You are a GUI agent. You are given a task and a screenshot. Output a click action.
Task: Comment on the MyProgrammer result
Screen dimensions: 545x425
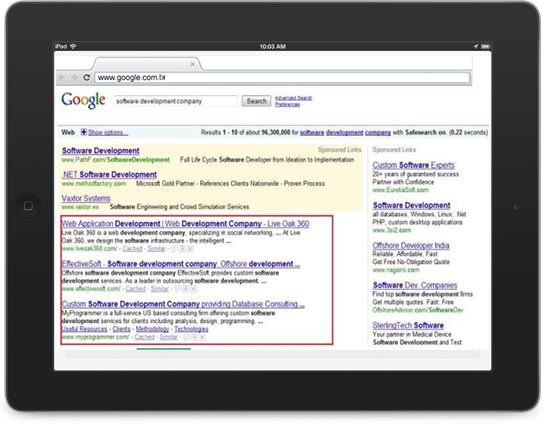point(187,337)
